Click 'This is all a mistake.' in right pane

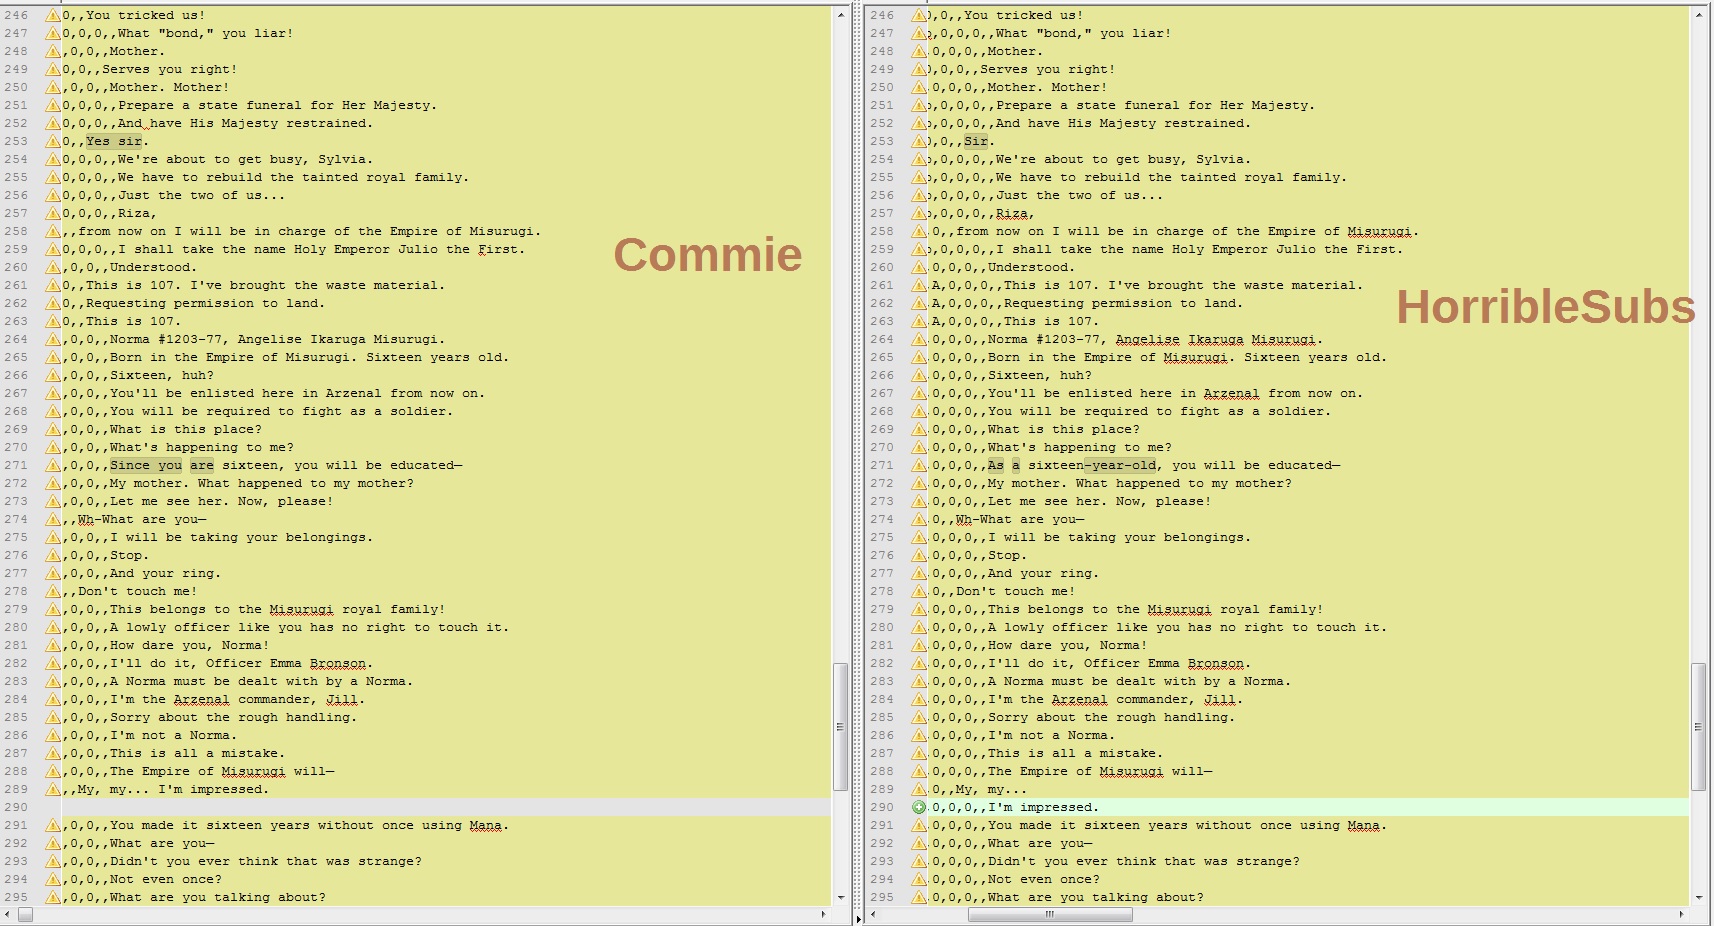point(1075,753)
